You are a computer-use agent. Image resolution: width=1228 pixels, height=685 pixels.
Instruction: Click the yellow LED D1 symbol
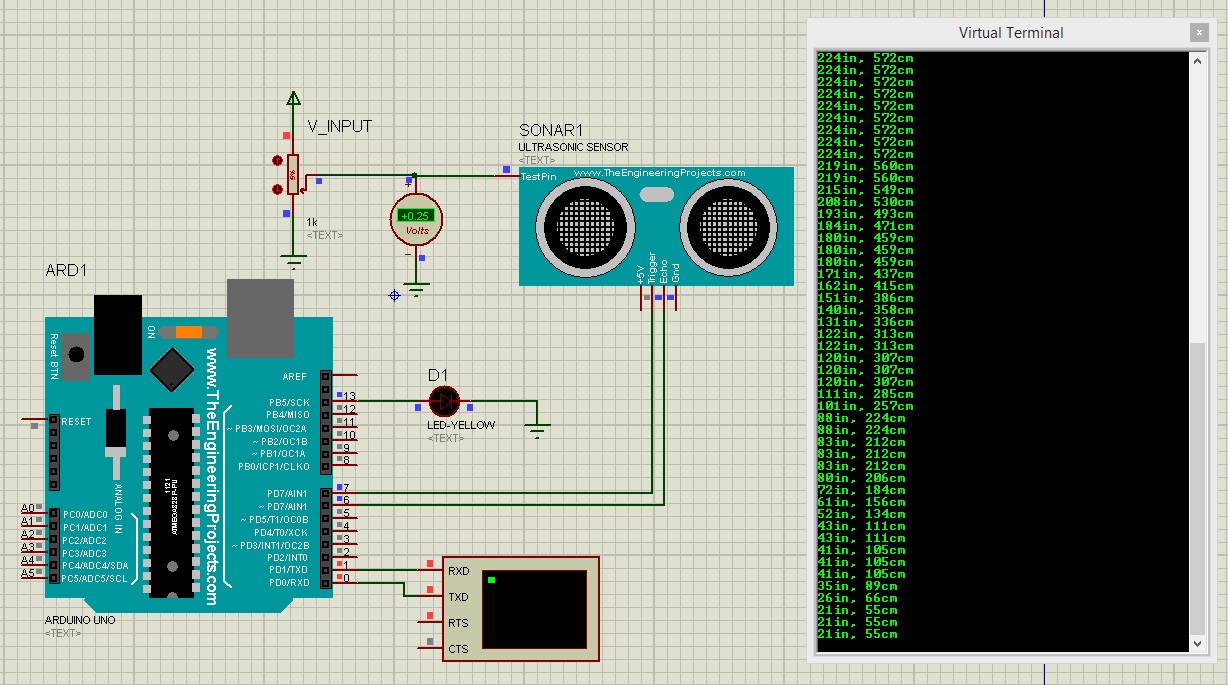[443, 402]
